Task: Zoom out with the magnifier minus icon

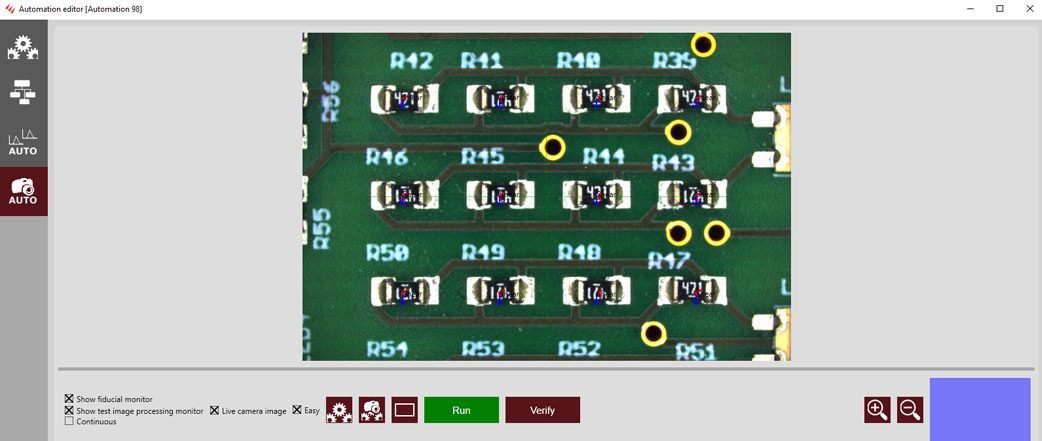Action: [910, 410]
